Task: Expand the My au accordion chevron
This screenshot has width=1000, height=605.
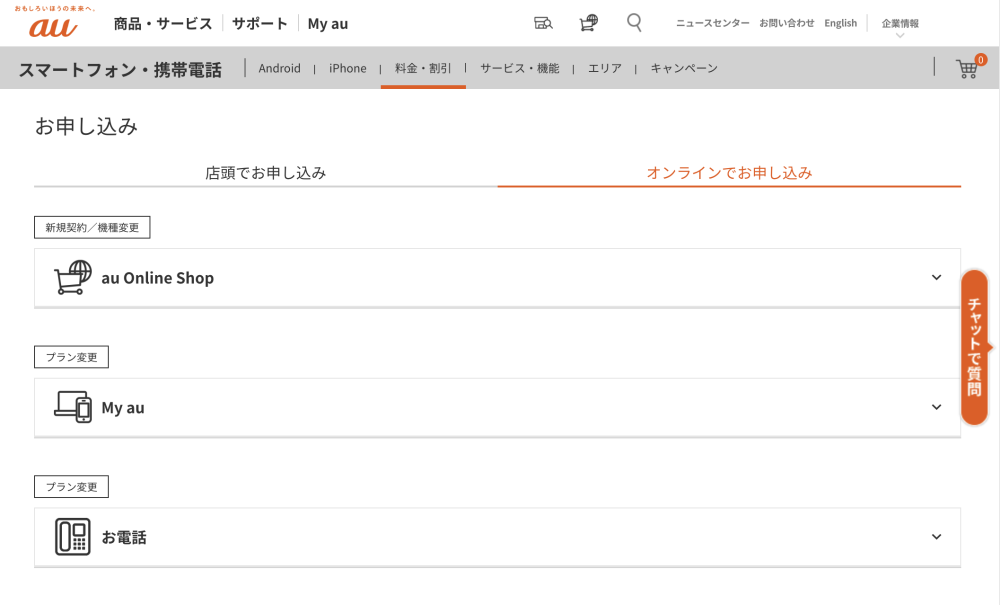Action: coord(936,407)
